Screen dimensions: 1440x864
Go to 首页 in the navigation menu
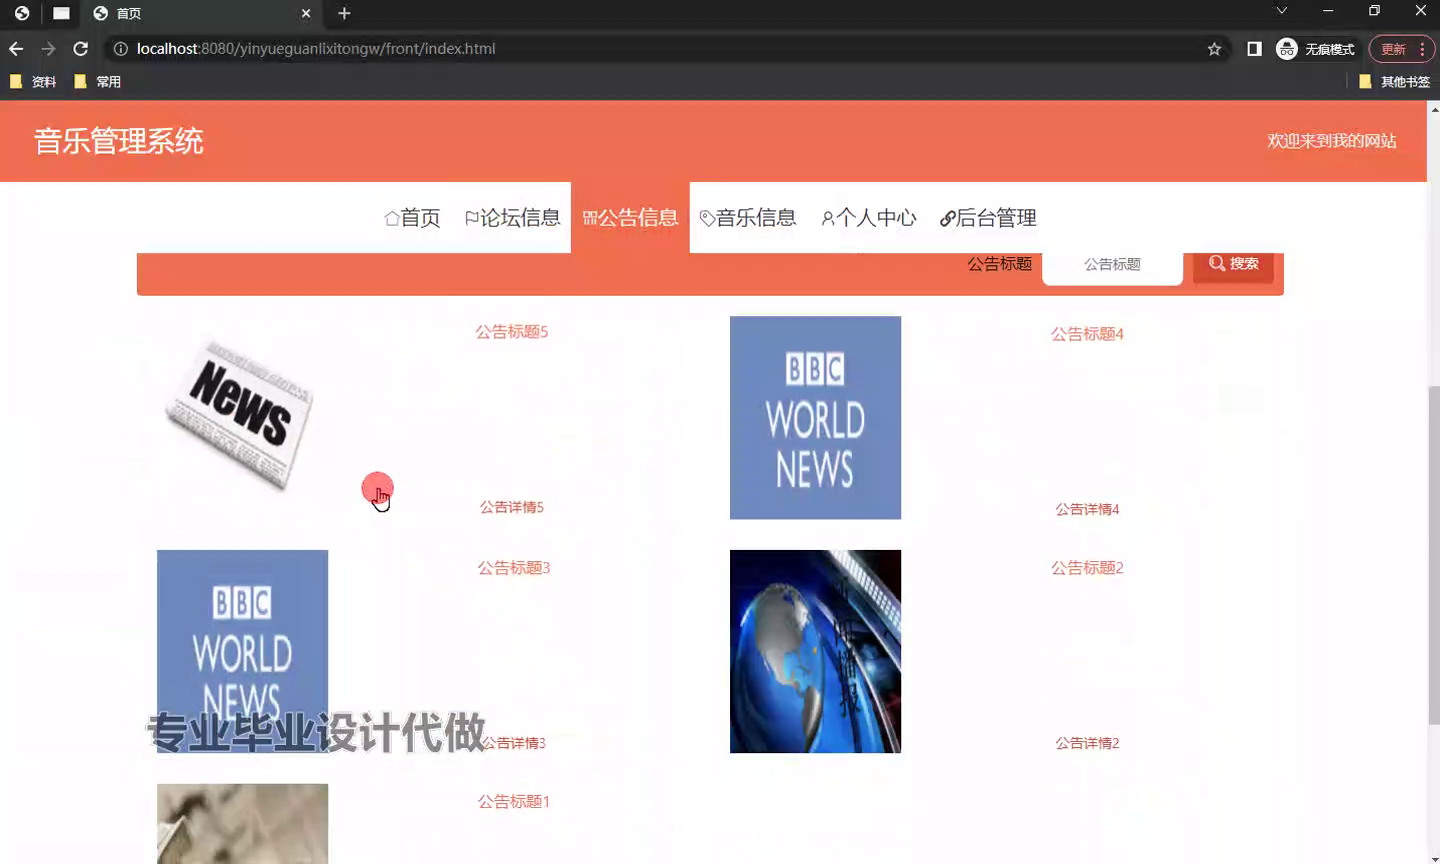coord(412,218)
